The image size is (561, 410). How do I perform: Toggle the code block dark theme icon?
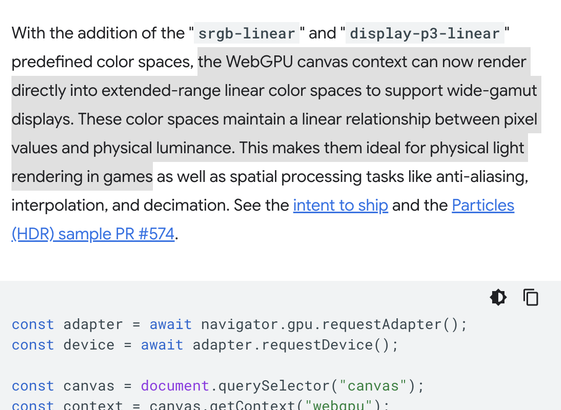coord(498,297)
